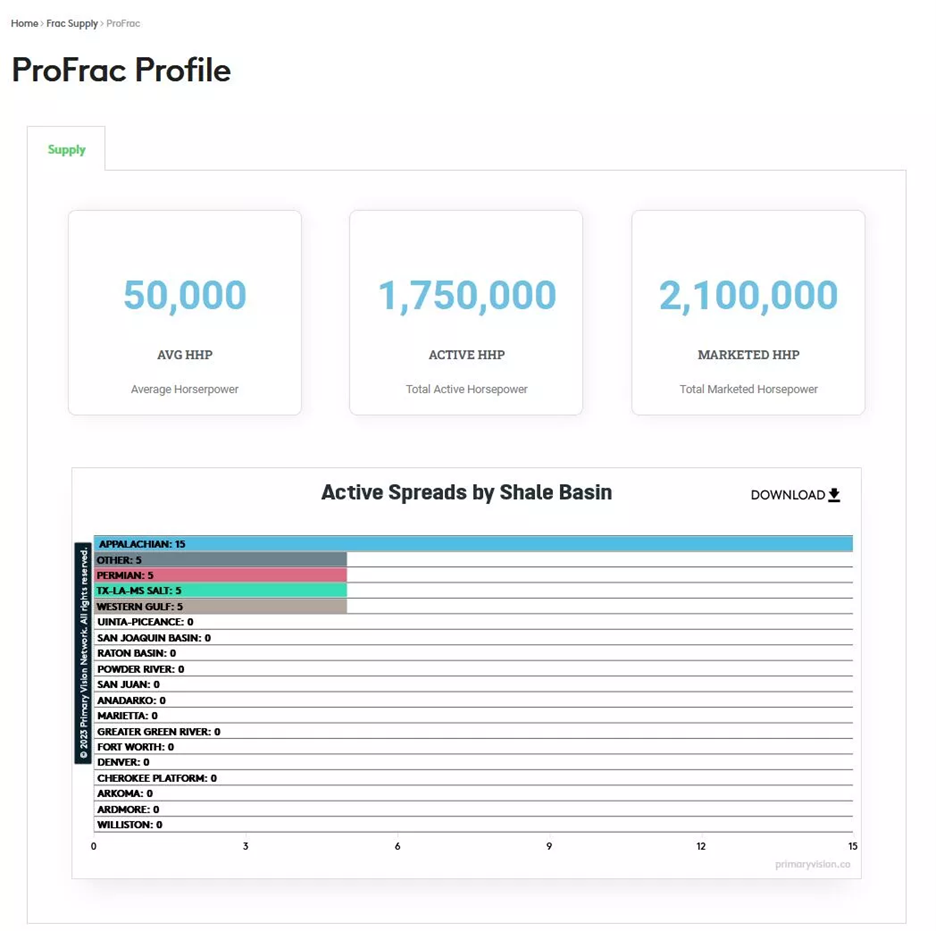The image size is (936, 931).
Task: Select the green TX-LA-MS Salt bar
Action: point(220,591)
